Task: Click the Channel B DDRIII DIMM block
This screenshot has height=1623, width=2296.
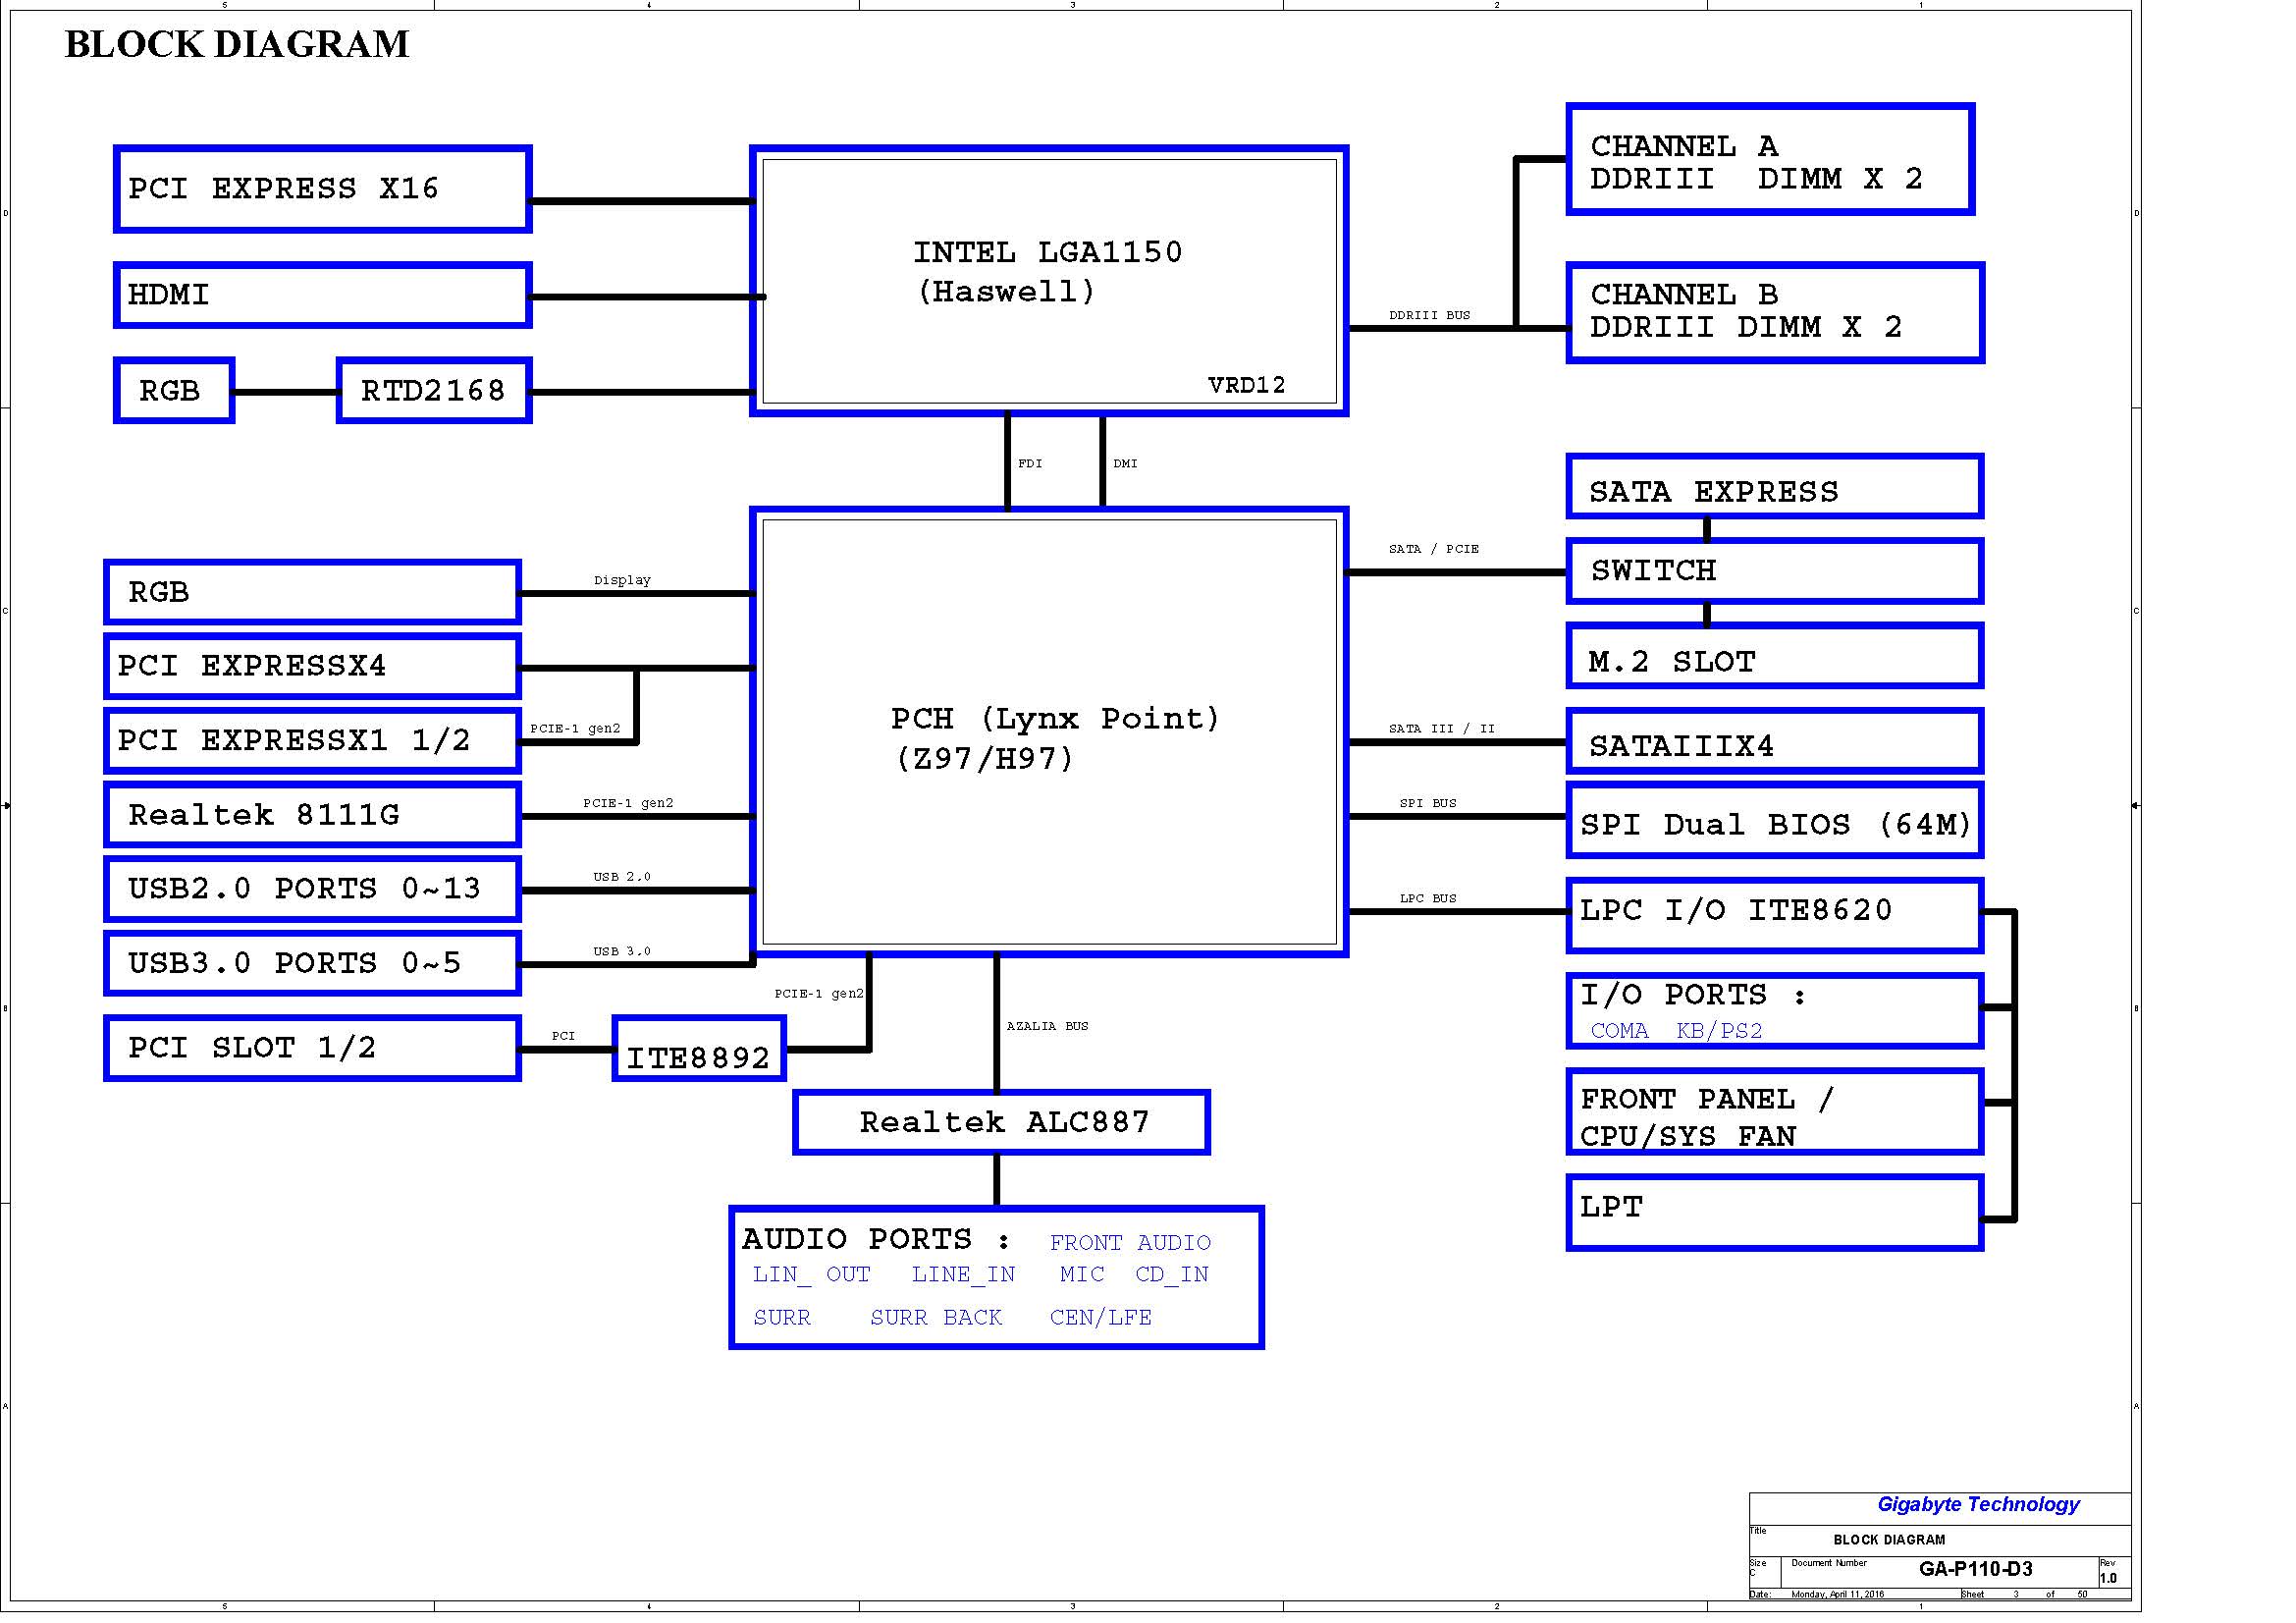Action: pos(1775,312)
